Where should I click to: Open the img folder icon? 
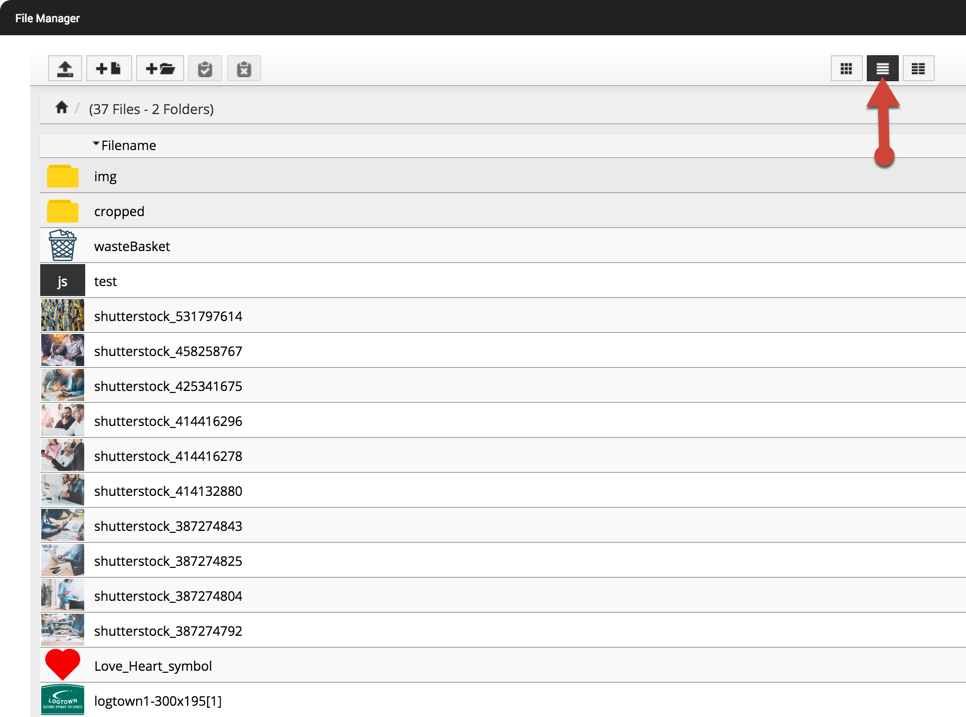tap(63, 176)
